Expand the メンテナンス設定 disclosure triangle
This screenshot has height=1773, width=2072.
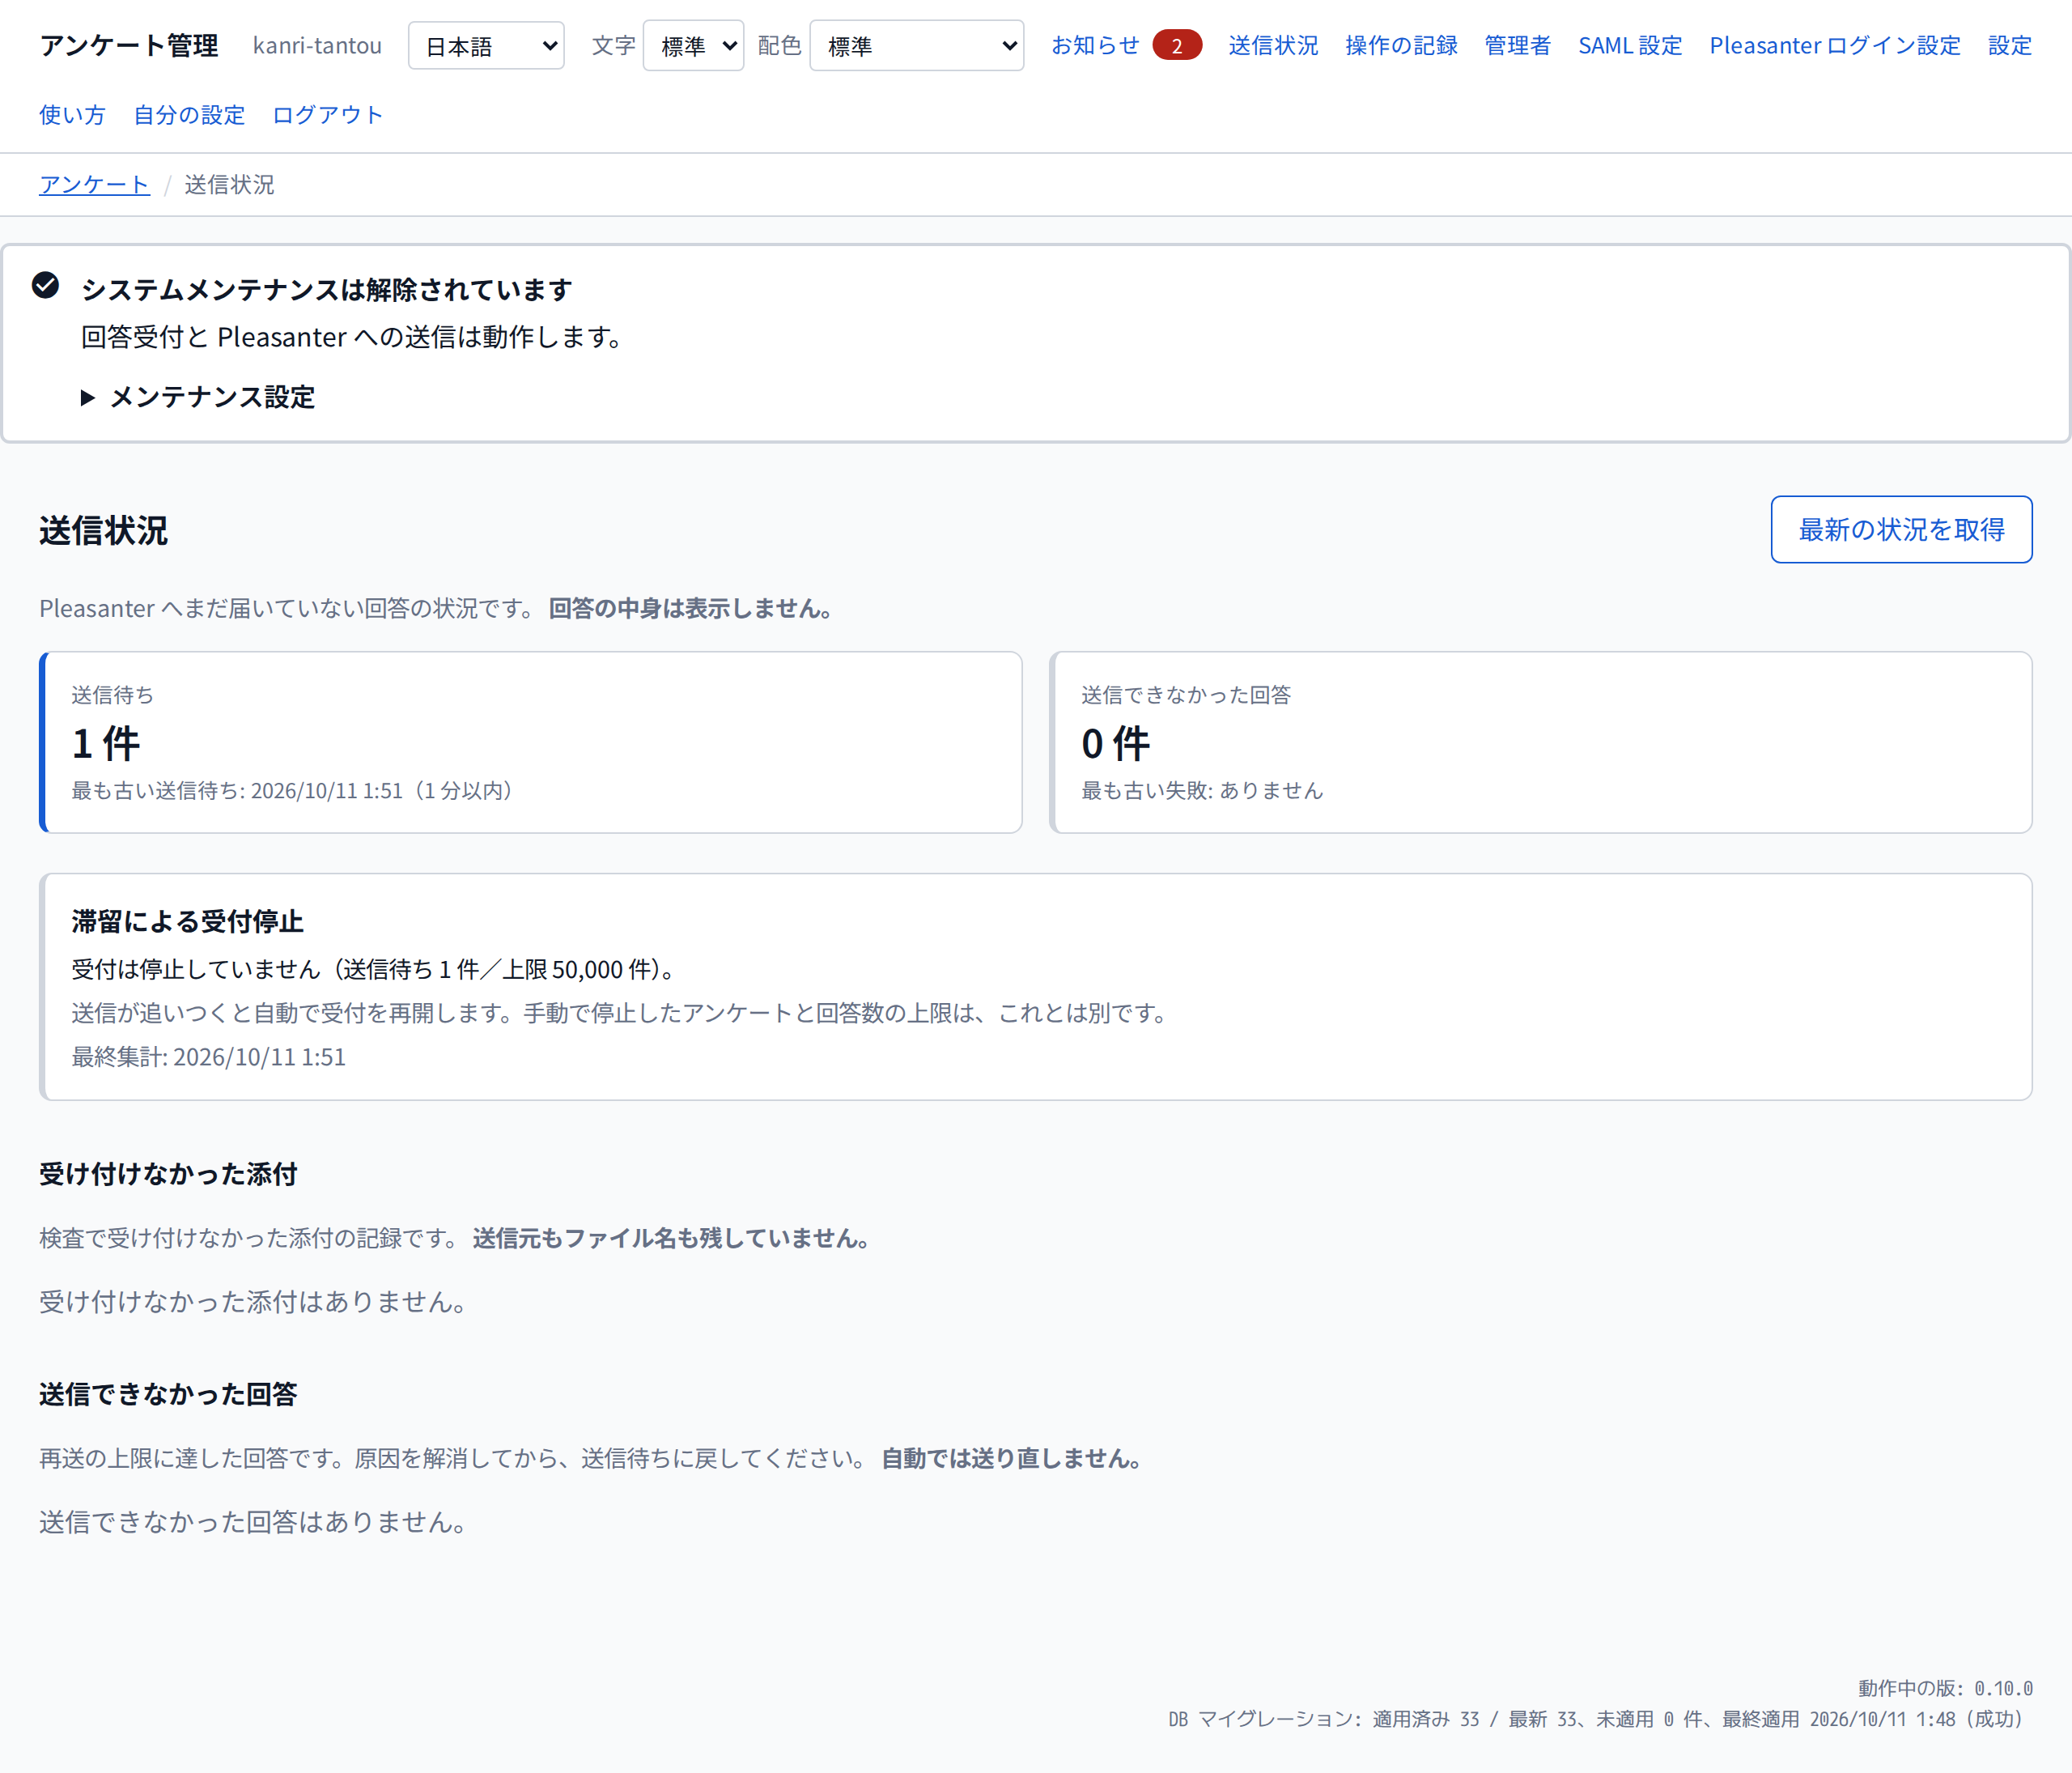pyautogui.click(x=88, y=397)
